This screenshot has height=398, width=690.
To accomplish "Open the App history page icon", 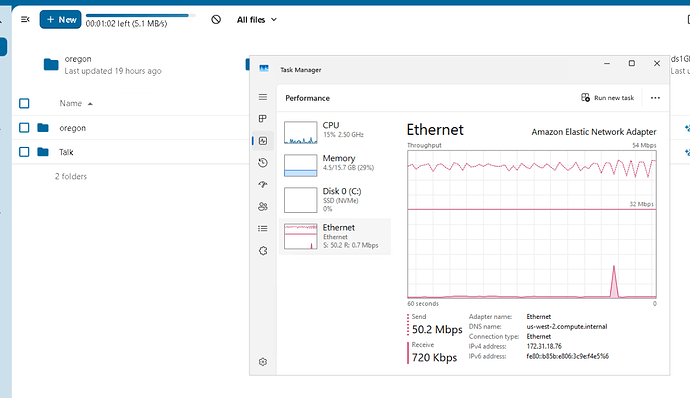I will tap(263, 163).
